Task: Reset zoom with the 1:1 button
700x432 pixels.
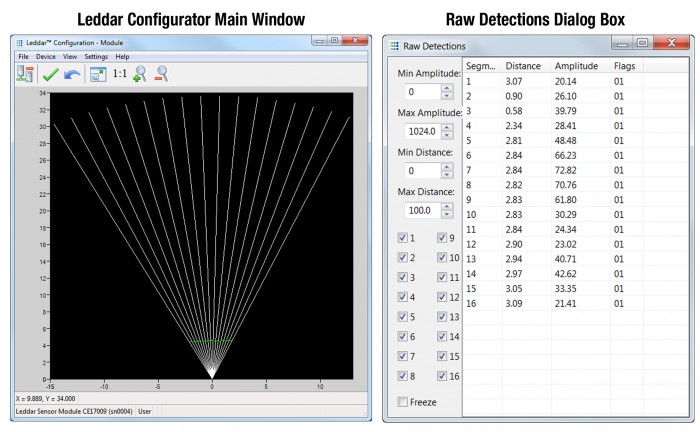Action: [x=119, y=75]
